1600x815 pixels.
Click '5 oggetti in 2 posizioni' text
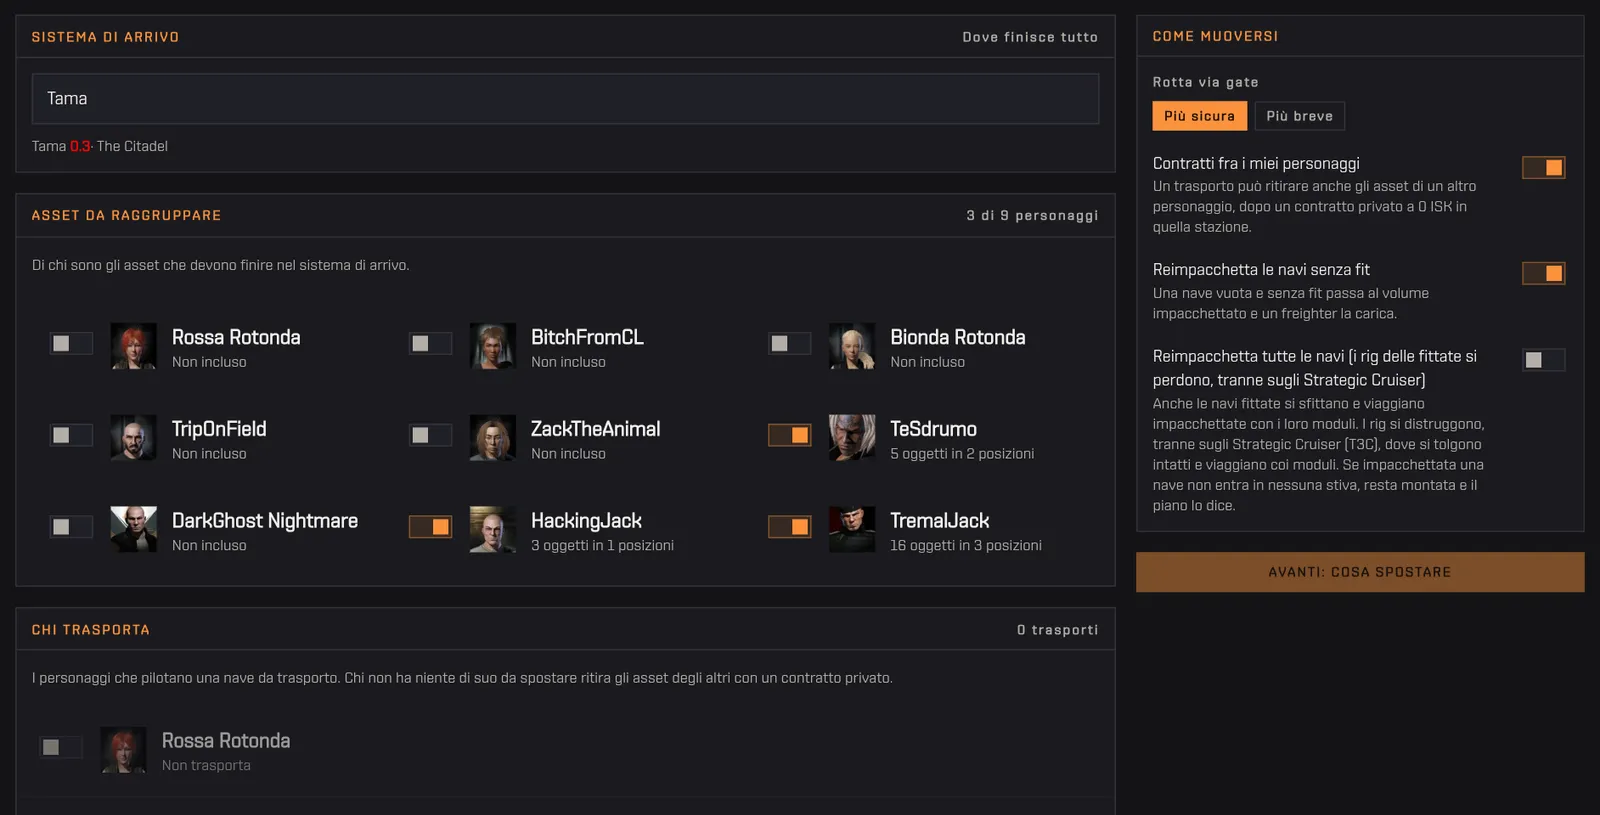(x=962, y=454)
